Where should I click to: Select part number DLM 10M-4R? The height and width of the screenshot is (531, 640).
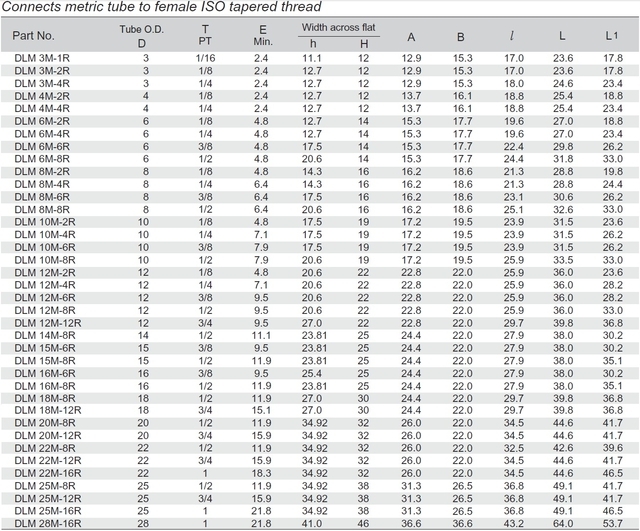coord(45,235)
